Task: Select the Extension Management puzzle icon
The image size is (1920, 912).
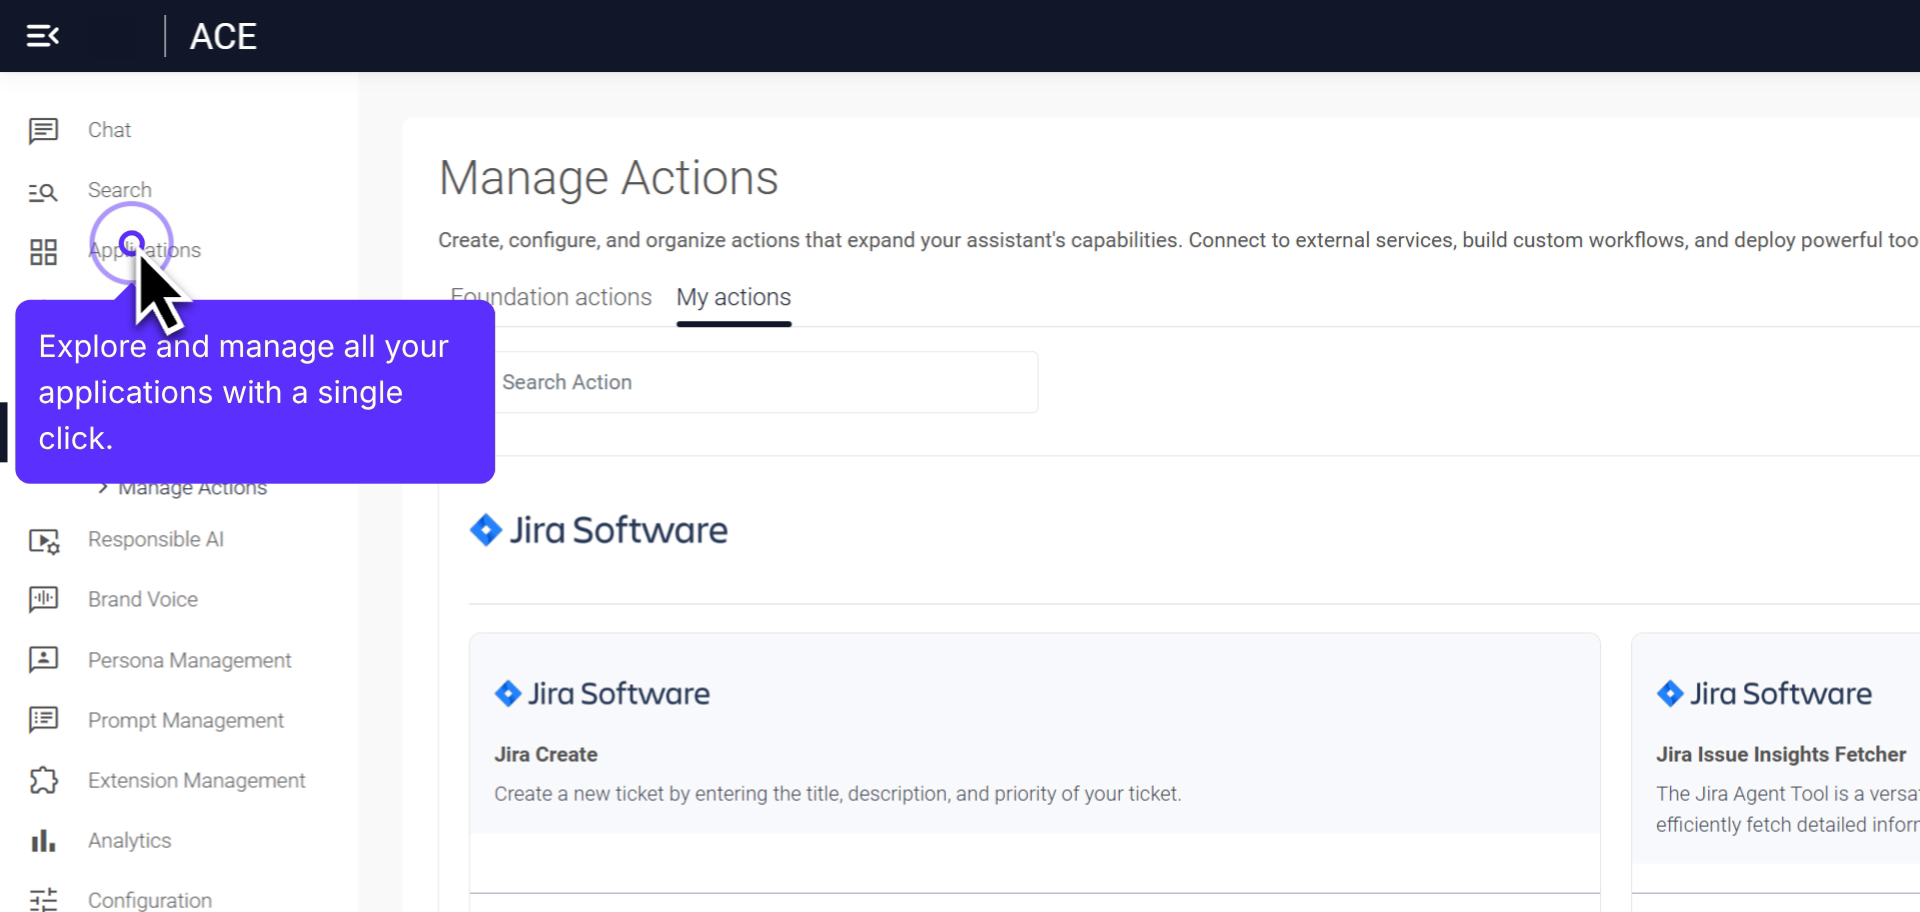Action: 43,781
